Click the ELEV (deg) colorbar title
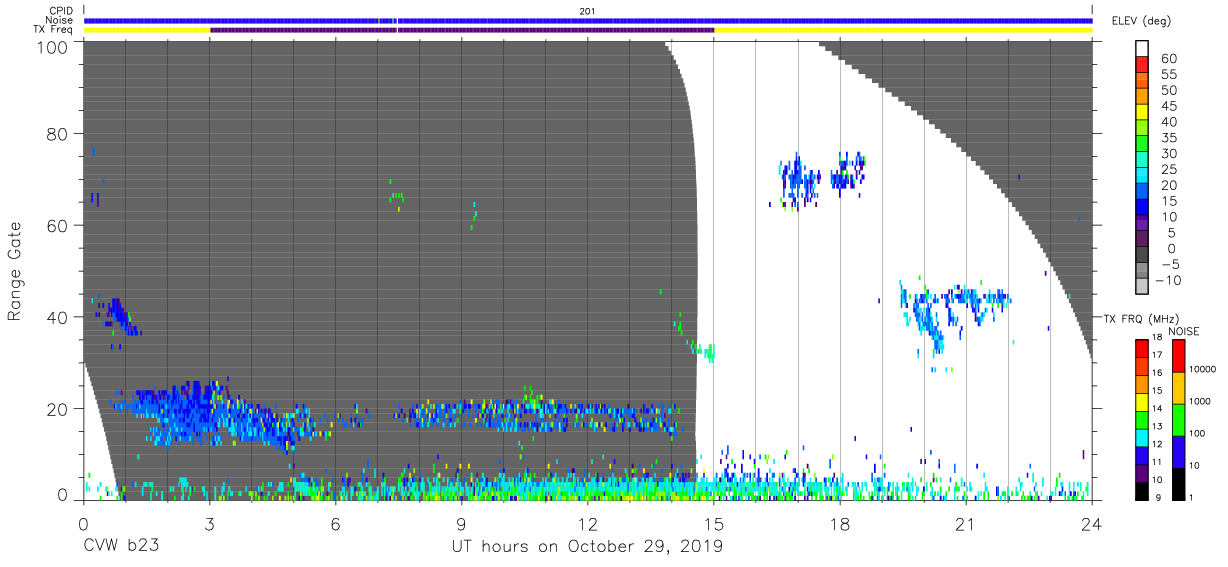 tap(1143, 21)
